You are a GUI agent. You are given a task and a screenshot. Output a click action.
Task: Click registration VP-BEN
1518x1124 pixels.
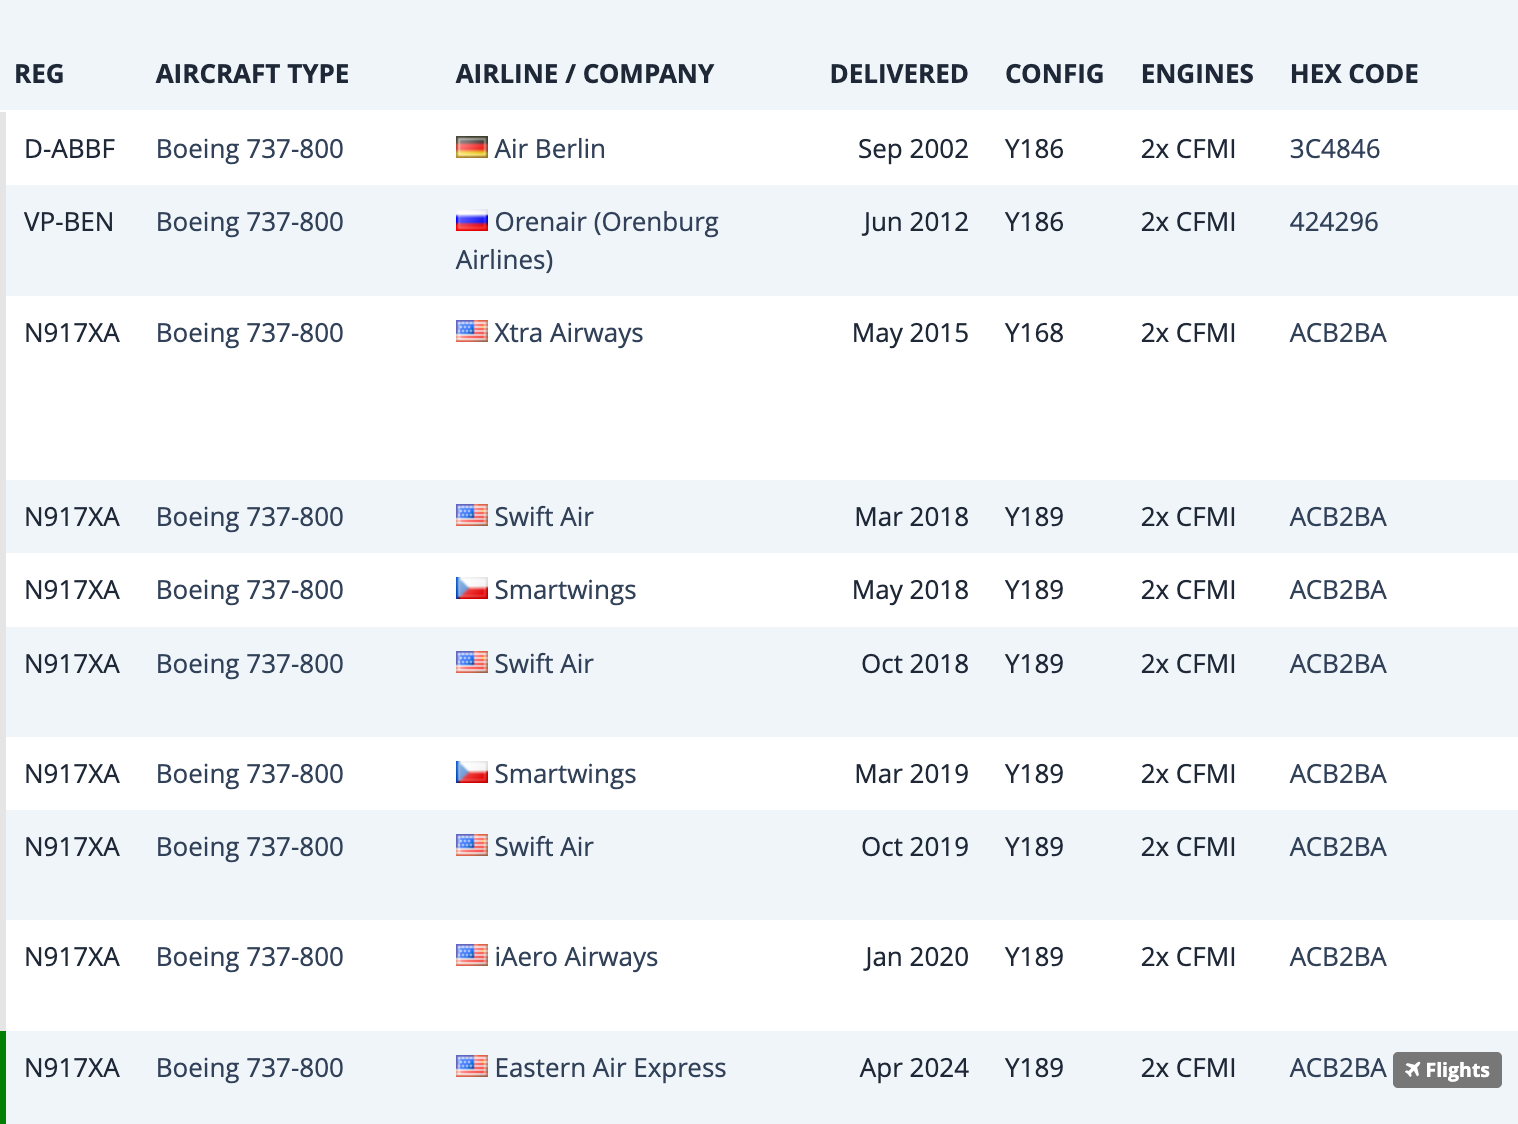[69, 222]
